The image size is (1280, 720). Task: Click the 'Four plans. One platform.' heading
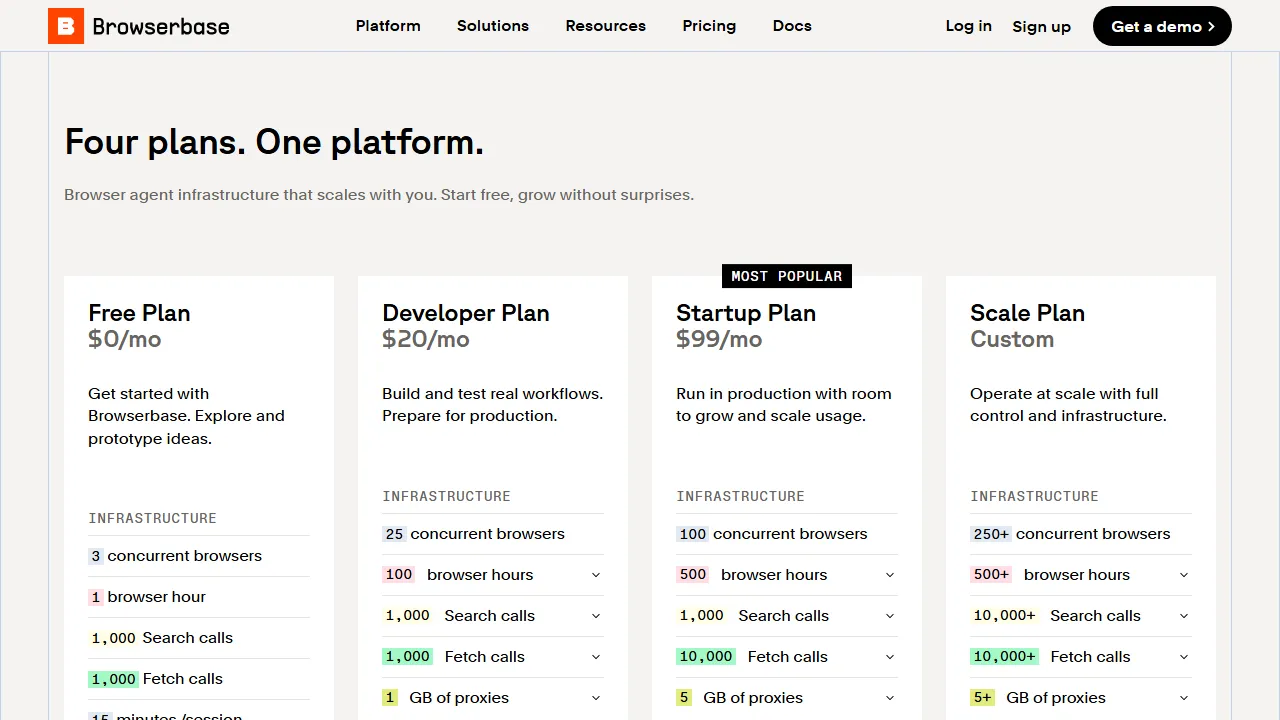coord(274,142)
